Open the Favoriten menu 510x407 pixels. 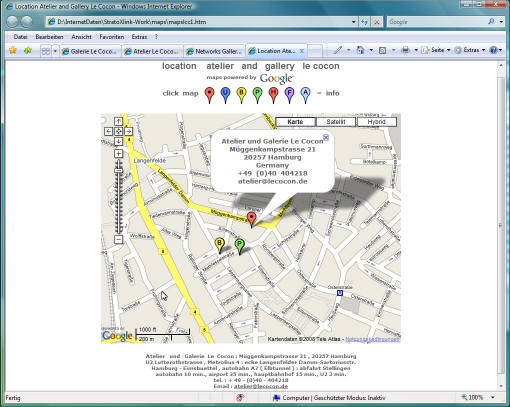pyautogui.click(x=112, y=37)
